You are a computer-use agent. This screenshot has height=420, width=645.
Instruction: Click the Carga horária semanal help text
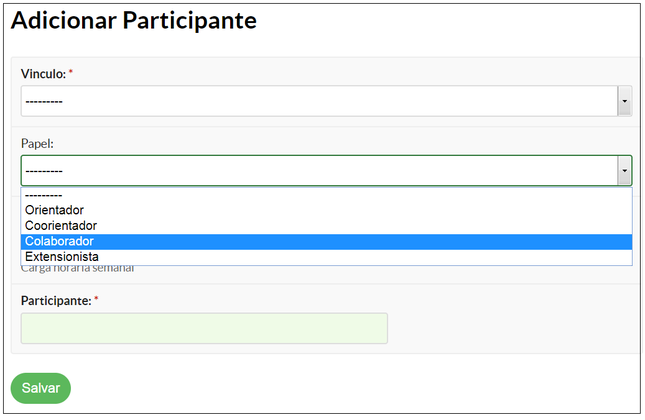(78, 268)
